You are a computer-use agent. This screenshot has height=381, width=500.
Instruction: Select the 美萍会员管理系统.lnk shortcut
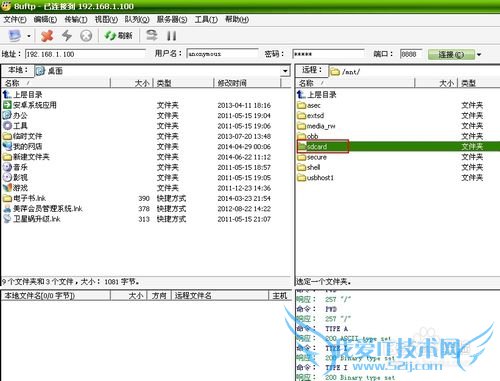(x=43, y=208)
